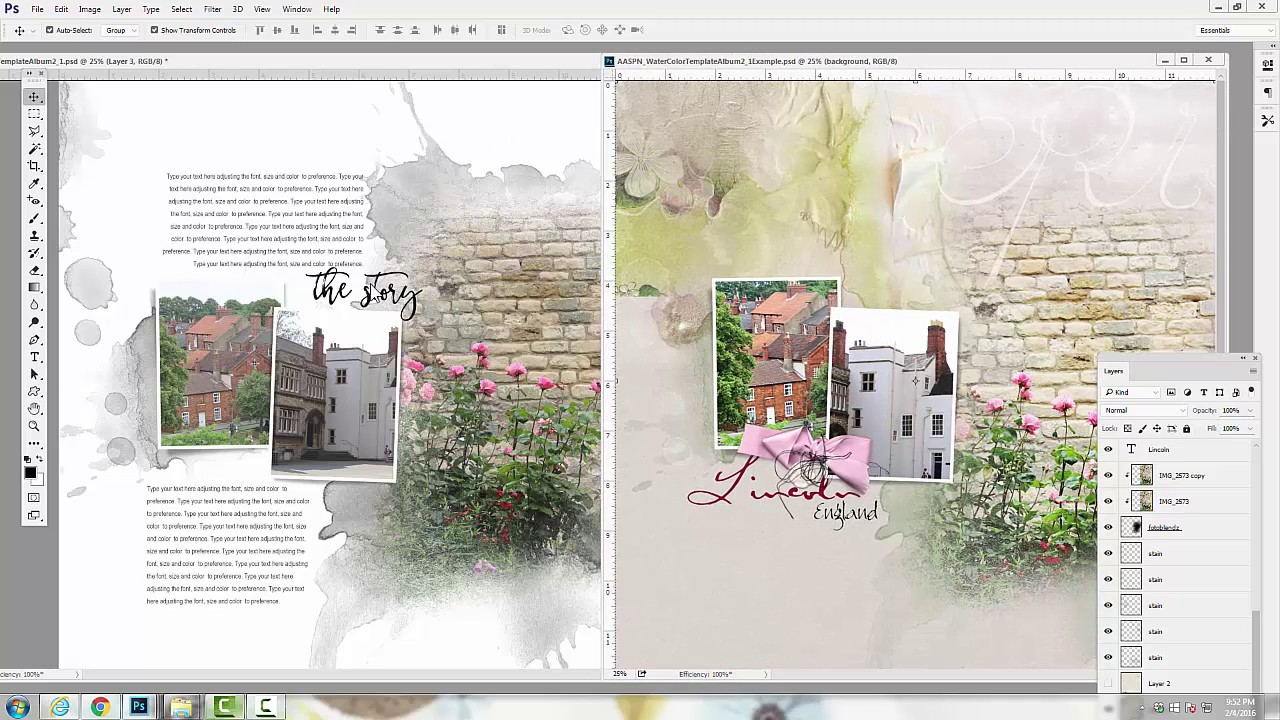Select the Move tool
Image resolution: width=1280 pixels, height=720 pixels.
coord(34,97)
